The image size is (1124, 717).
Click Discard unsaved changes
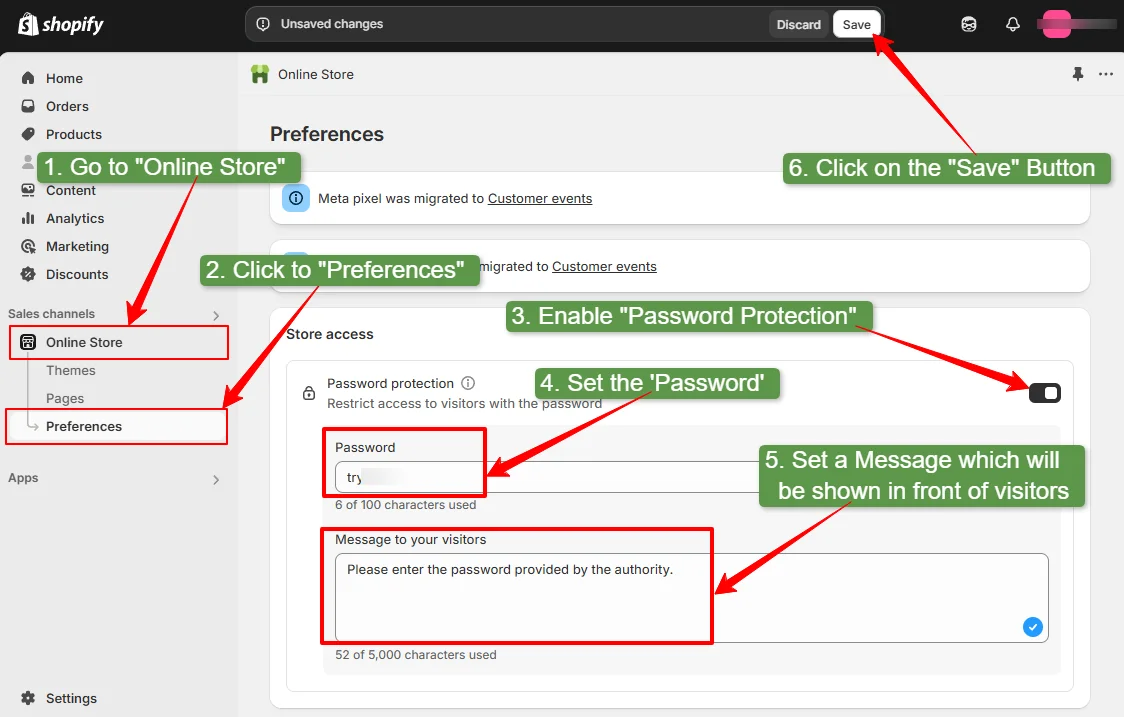coord(799,24)
